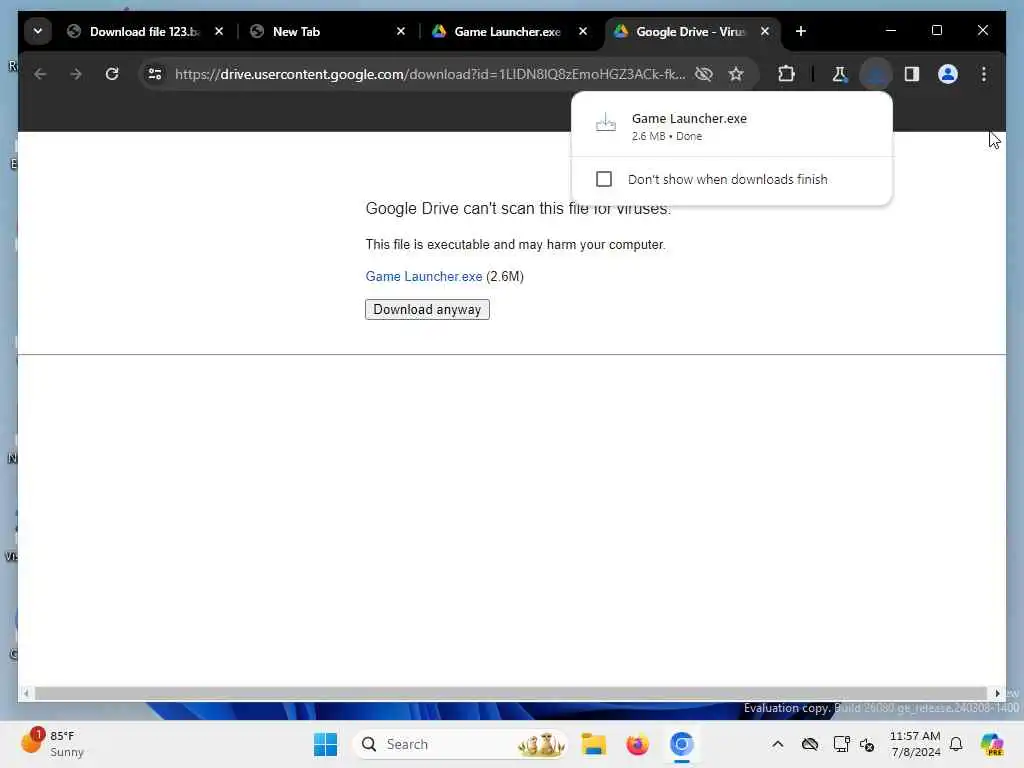Bookmark this page with the star
The image size is (1024, 768).
[736, 74]
